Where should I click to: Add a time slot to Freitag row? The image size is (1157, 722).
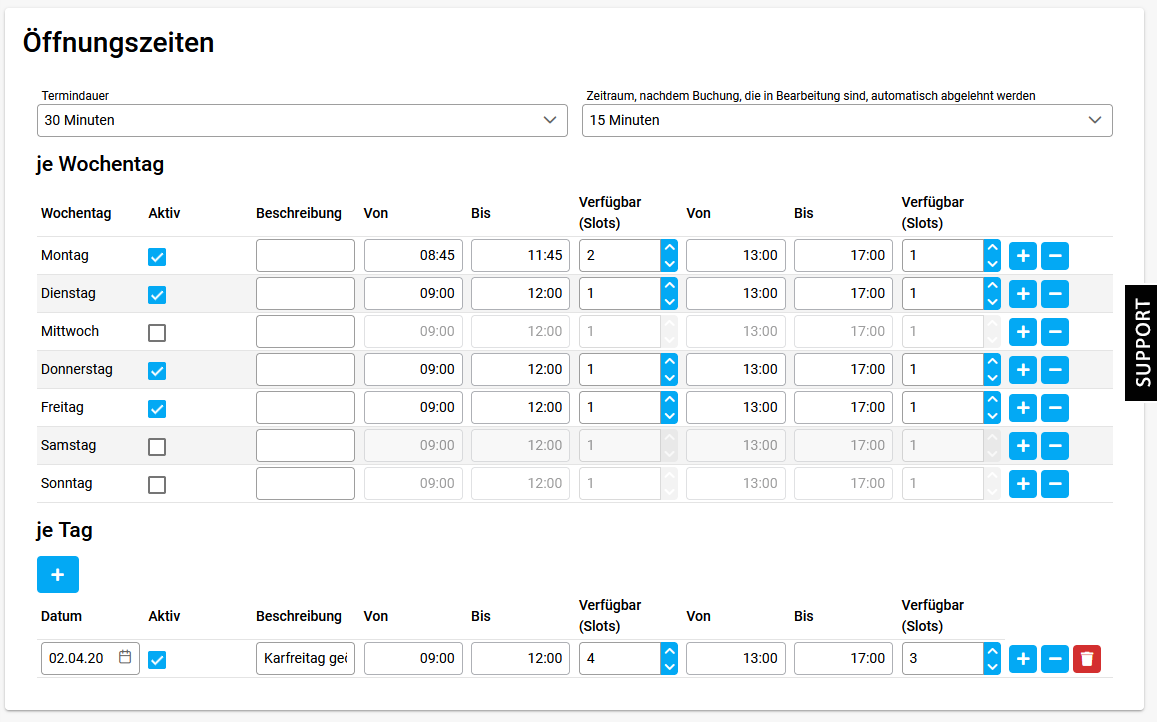(1023, 408)
